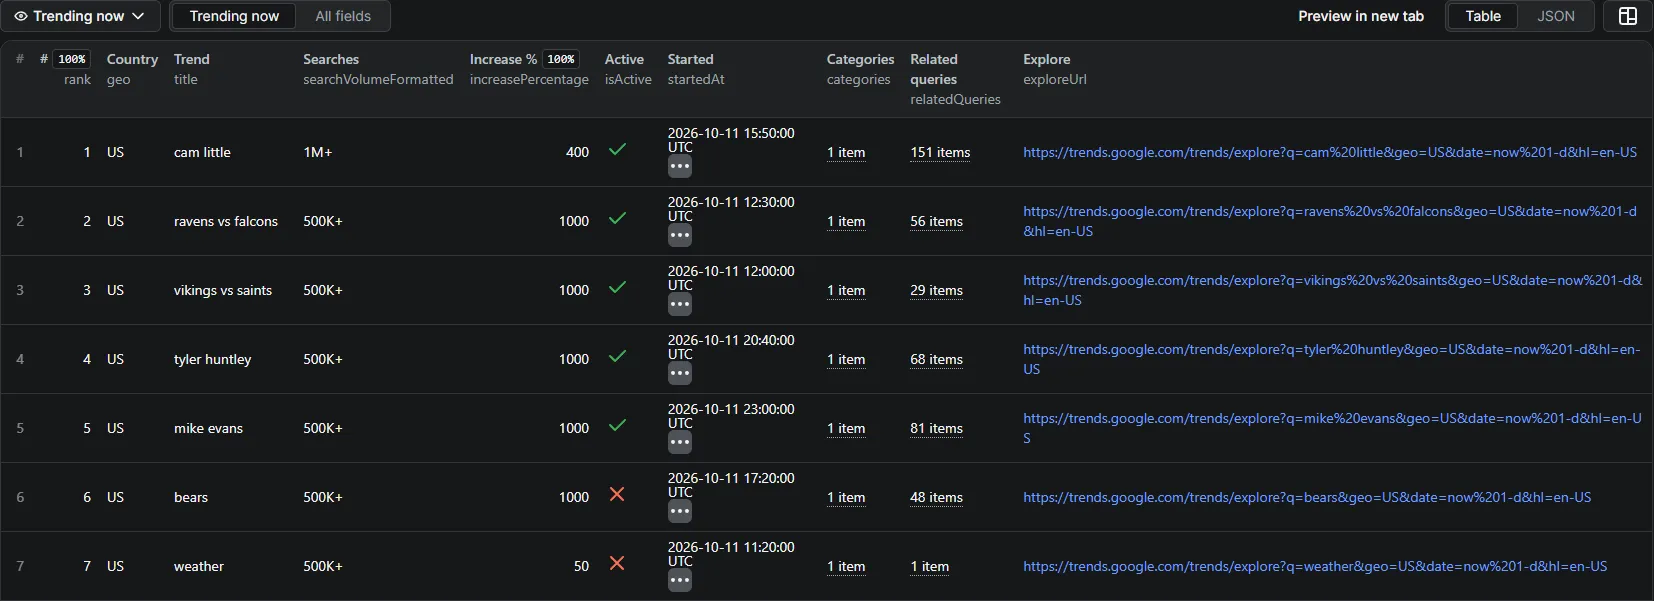This screenshot has width=1654, height=601.
Task: Select the 50 increase percentage cell
Action: point(581,567)
